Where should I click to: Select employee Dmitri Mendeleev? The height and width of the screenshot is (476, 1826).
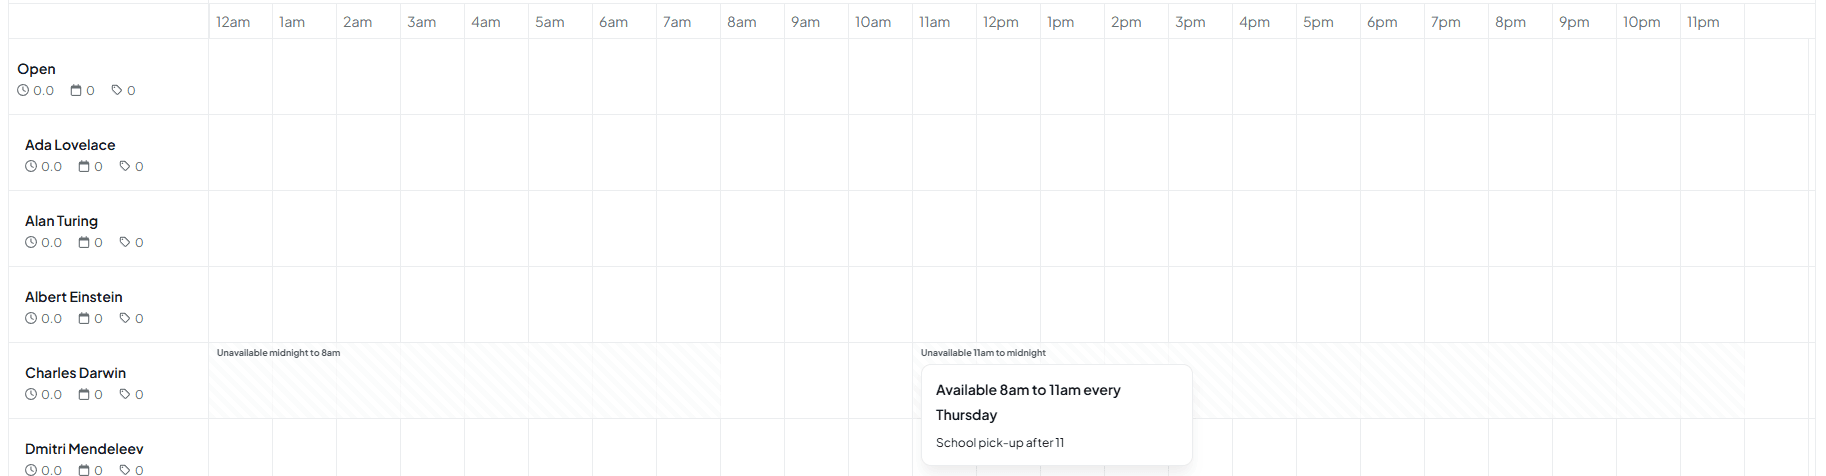click(x=84, y=449)
